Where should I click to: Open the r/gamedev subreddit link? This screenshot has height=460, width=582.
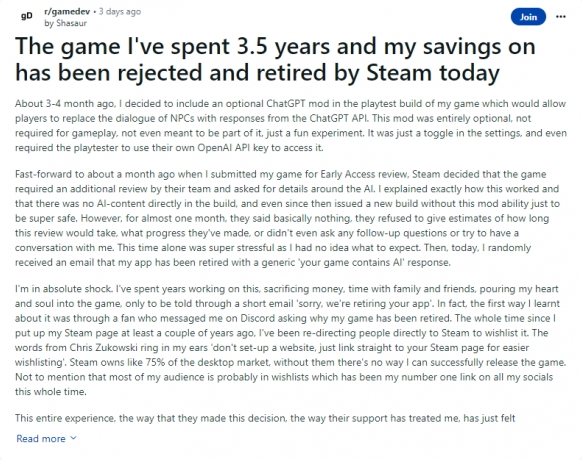coord(67,12)
